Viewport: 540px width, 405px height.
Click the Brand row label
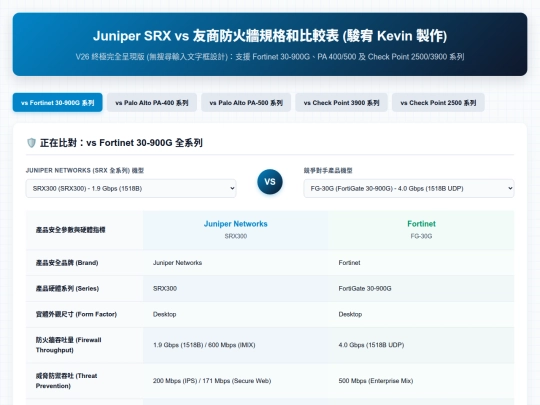point(84,263)
